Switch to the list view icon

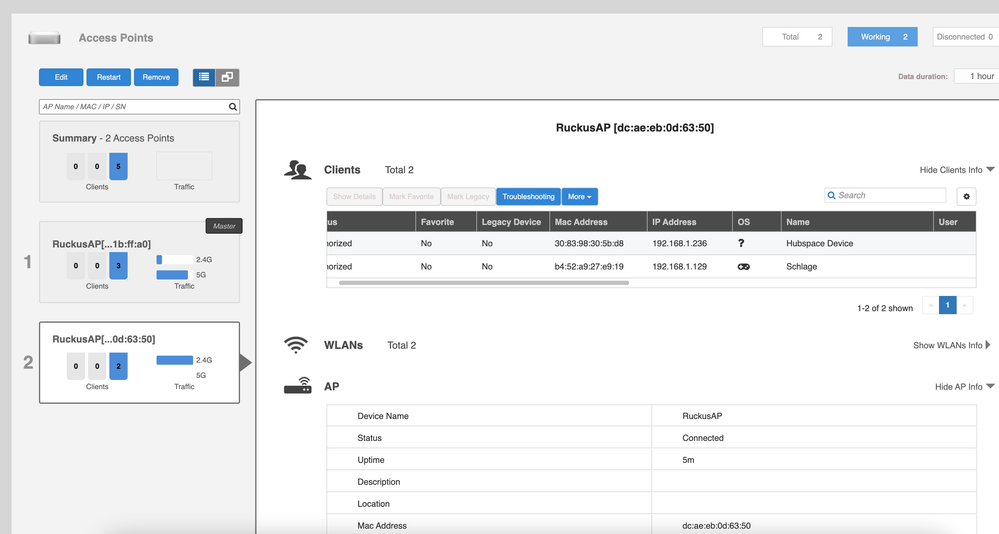204,77
